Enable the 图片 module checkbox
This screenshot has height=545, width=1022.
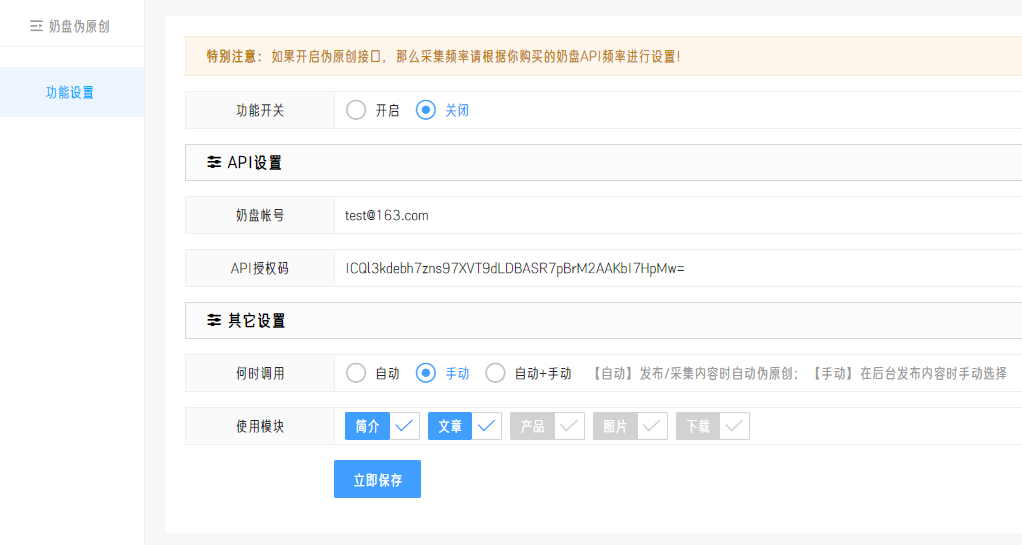click(x=630, y=426)
